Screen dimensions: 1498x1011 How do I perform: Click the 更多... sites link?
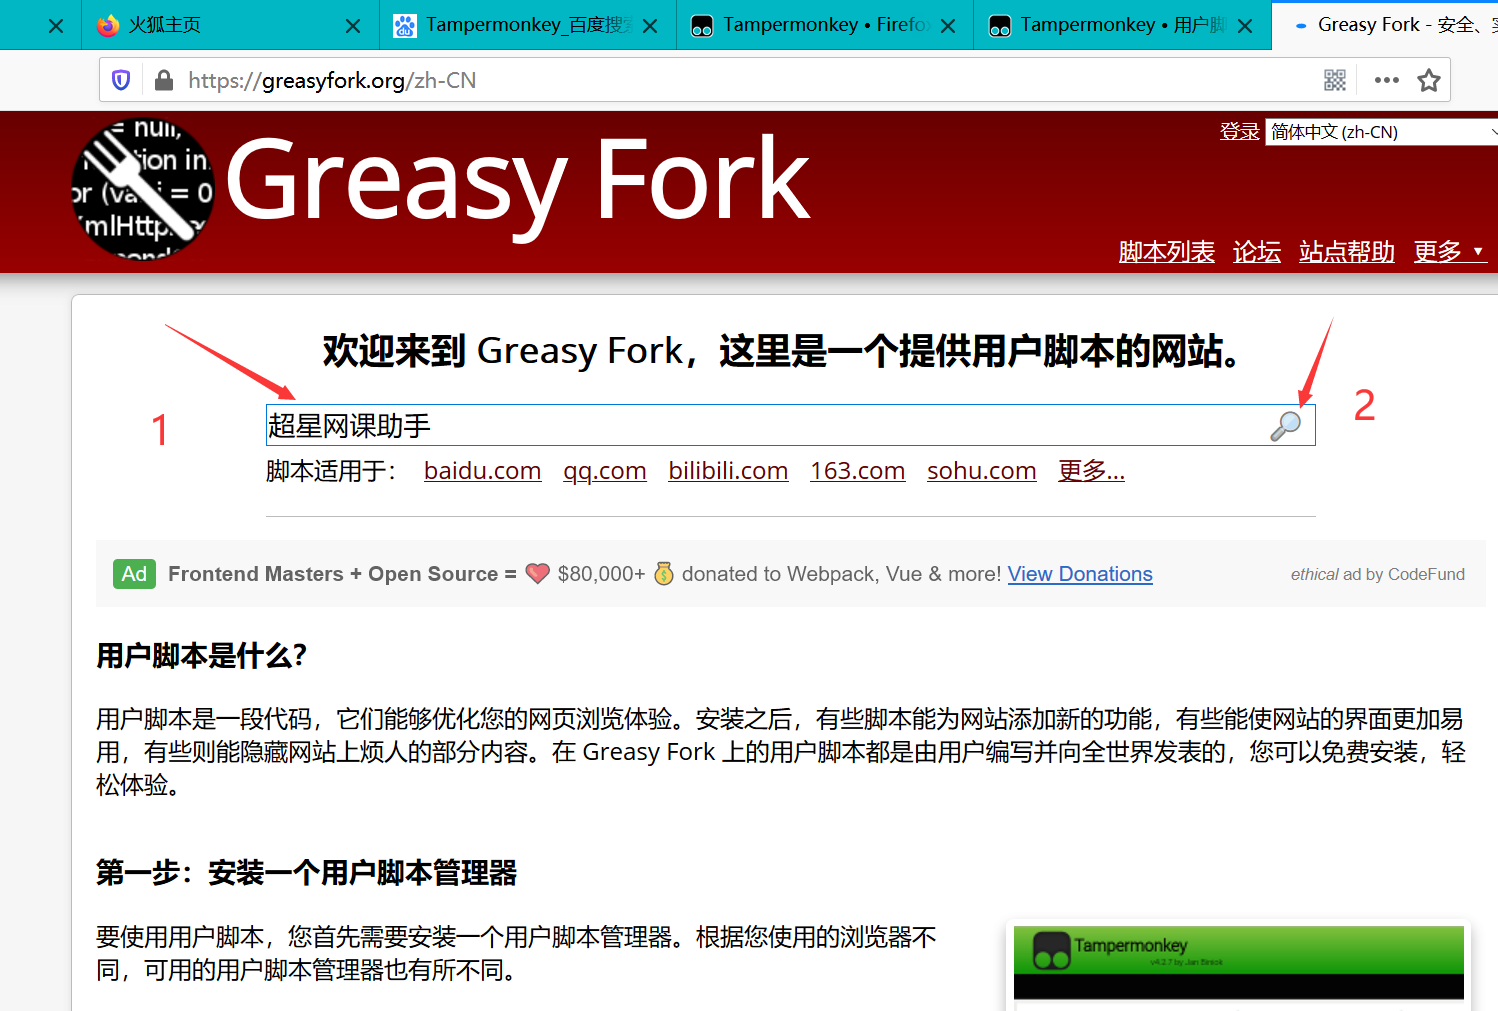[x=1091, y=471]
